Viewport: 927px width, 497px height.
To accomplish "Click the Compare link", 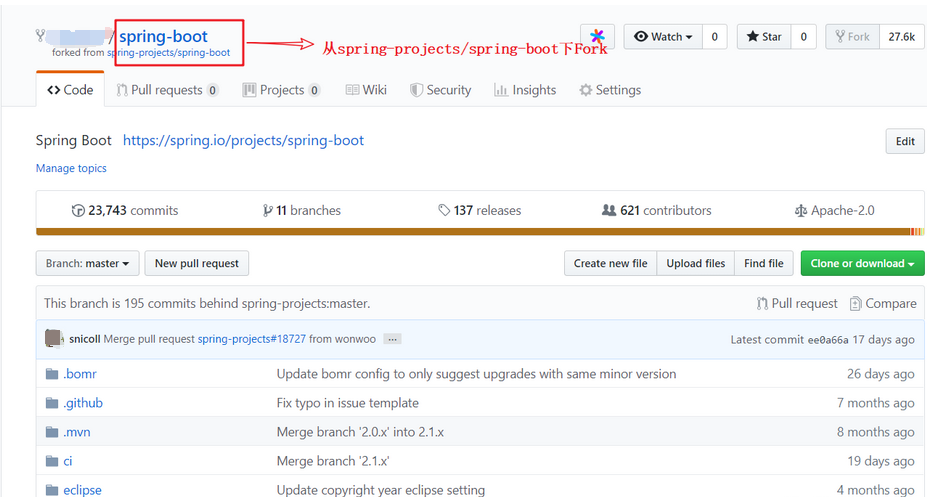I will (883, 304).
